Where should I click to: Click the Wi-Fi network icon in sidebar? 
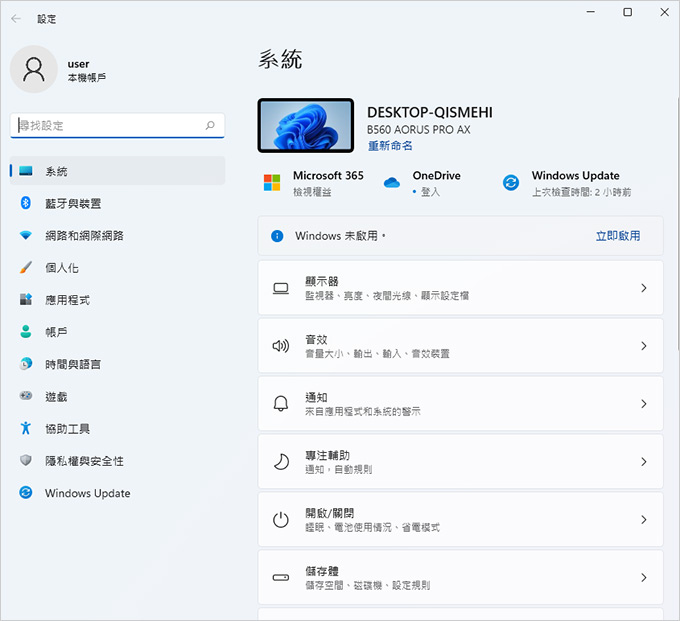(26, 235)
